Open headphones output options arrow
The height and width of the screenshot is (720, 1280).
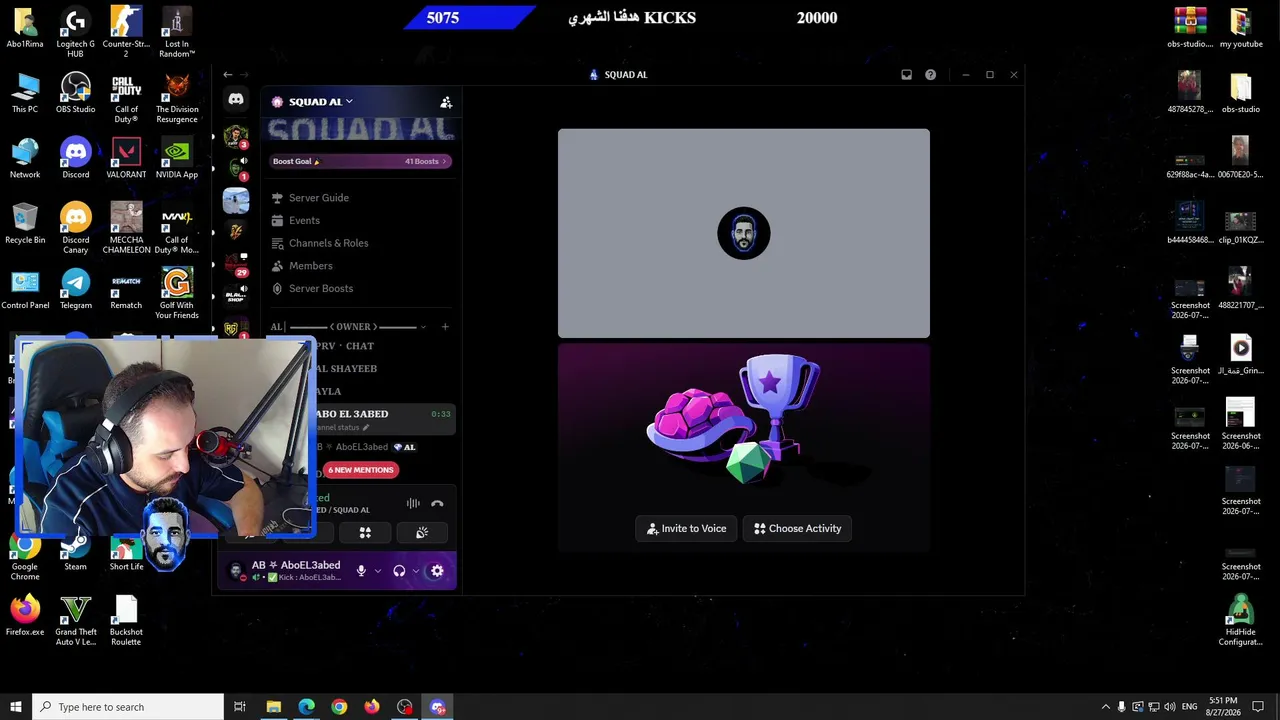point(415,571)
